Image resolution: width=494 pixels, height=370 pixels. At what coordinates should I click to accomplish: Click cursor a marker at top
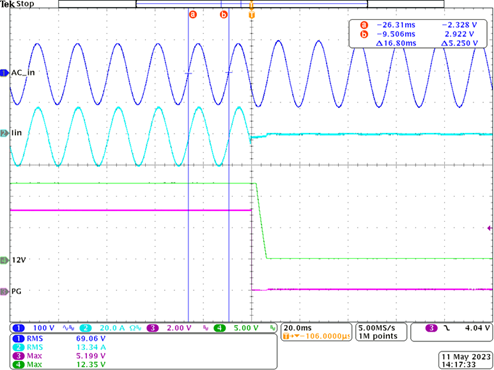(x=193, y=14)
